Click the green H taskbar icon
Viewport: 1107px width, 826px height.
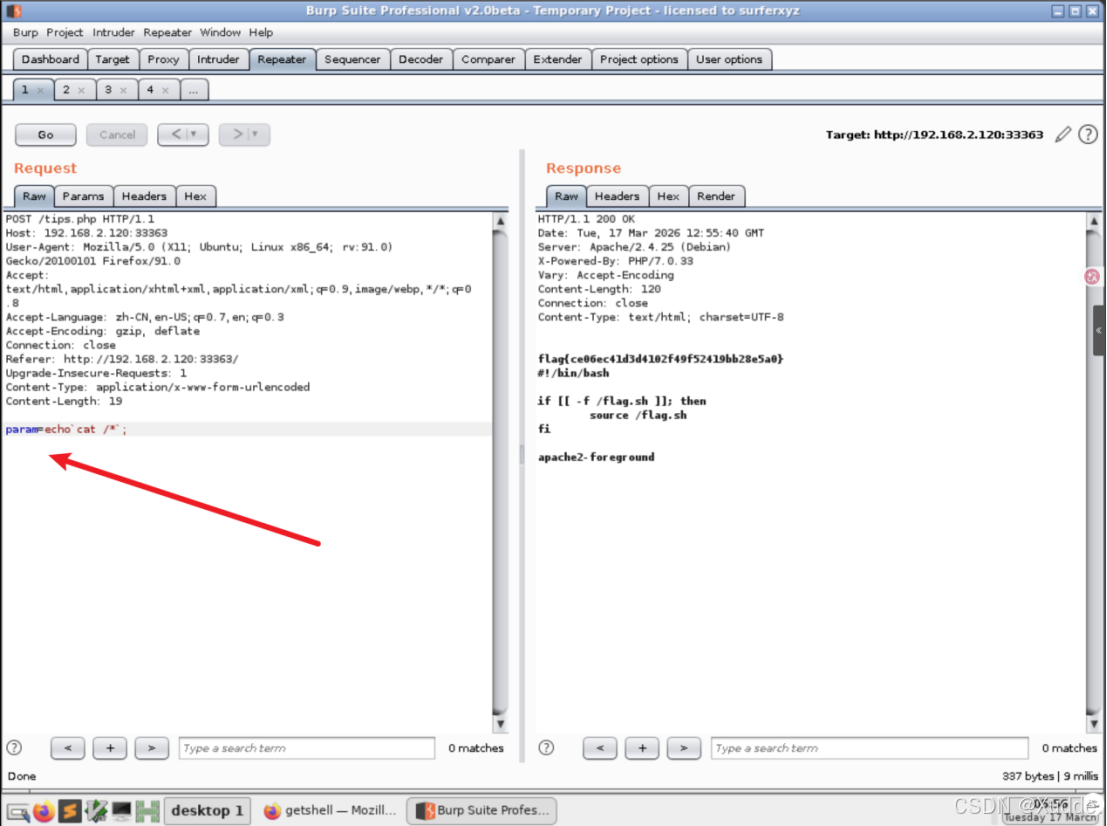click(x=148, y=810)
